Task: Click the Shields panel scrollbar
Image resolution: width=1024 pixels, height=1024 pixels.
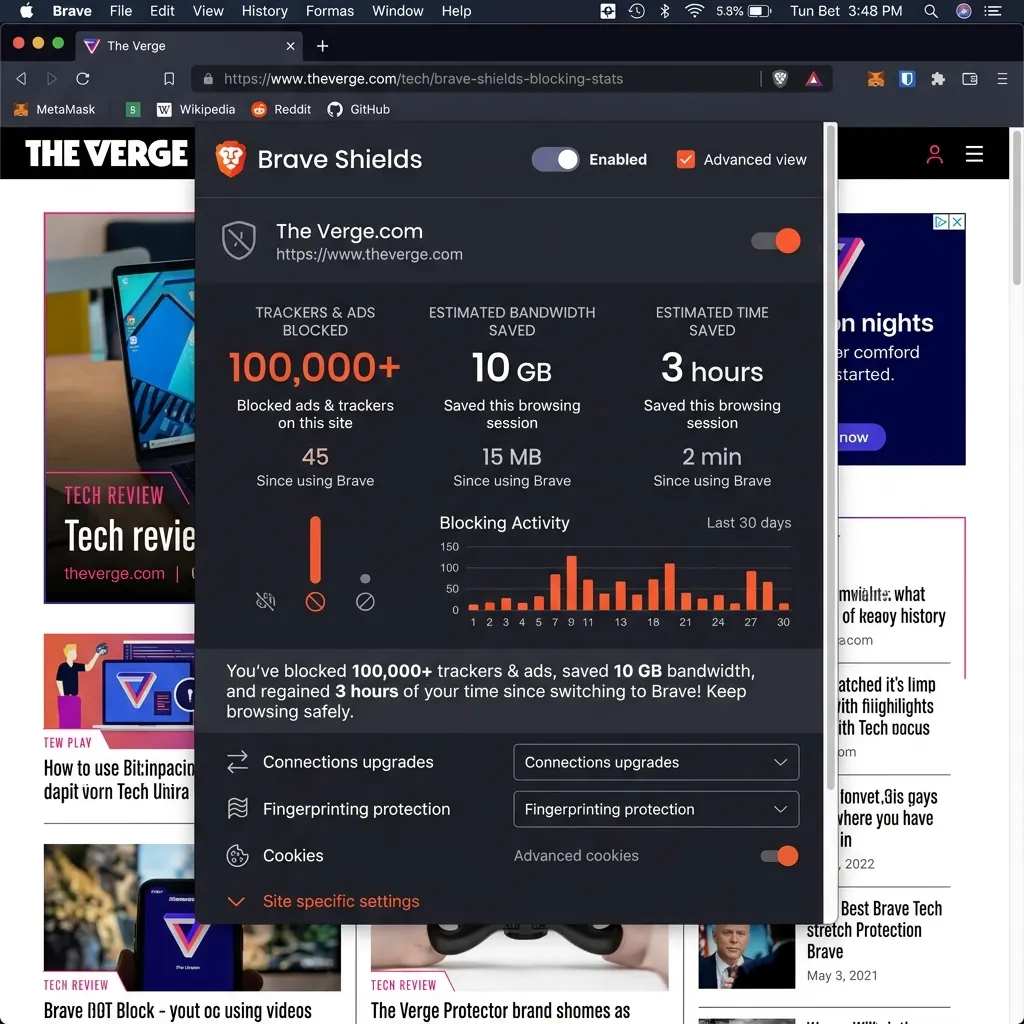Action: pos(831,457)
